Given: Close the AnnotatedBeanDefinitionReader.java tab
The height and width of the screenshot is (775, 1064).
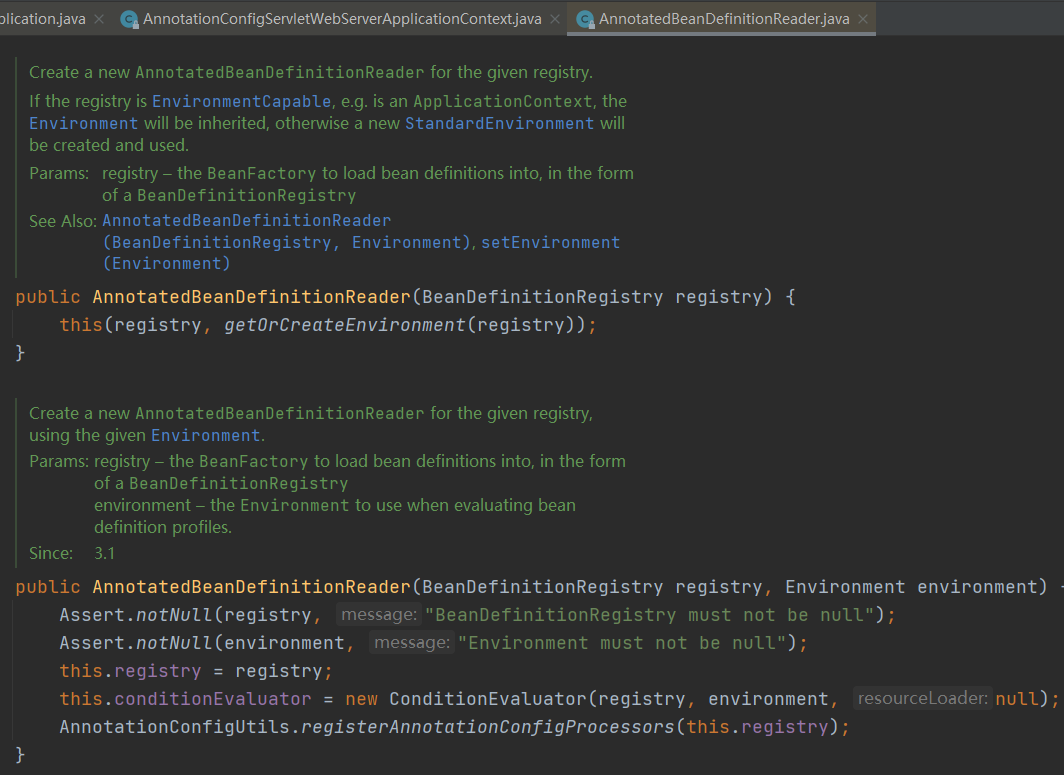Looking at the screenshot, I should 863,19.
